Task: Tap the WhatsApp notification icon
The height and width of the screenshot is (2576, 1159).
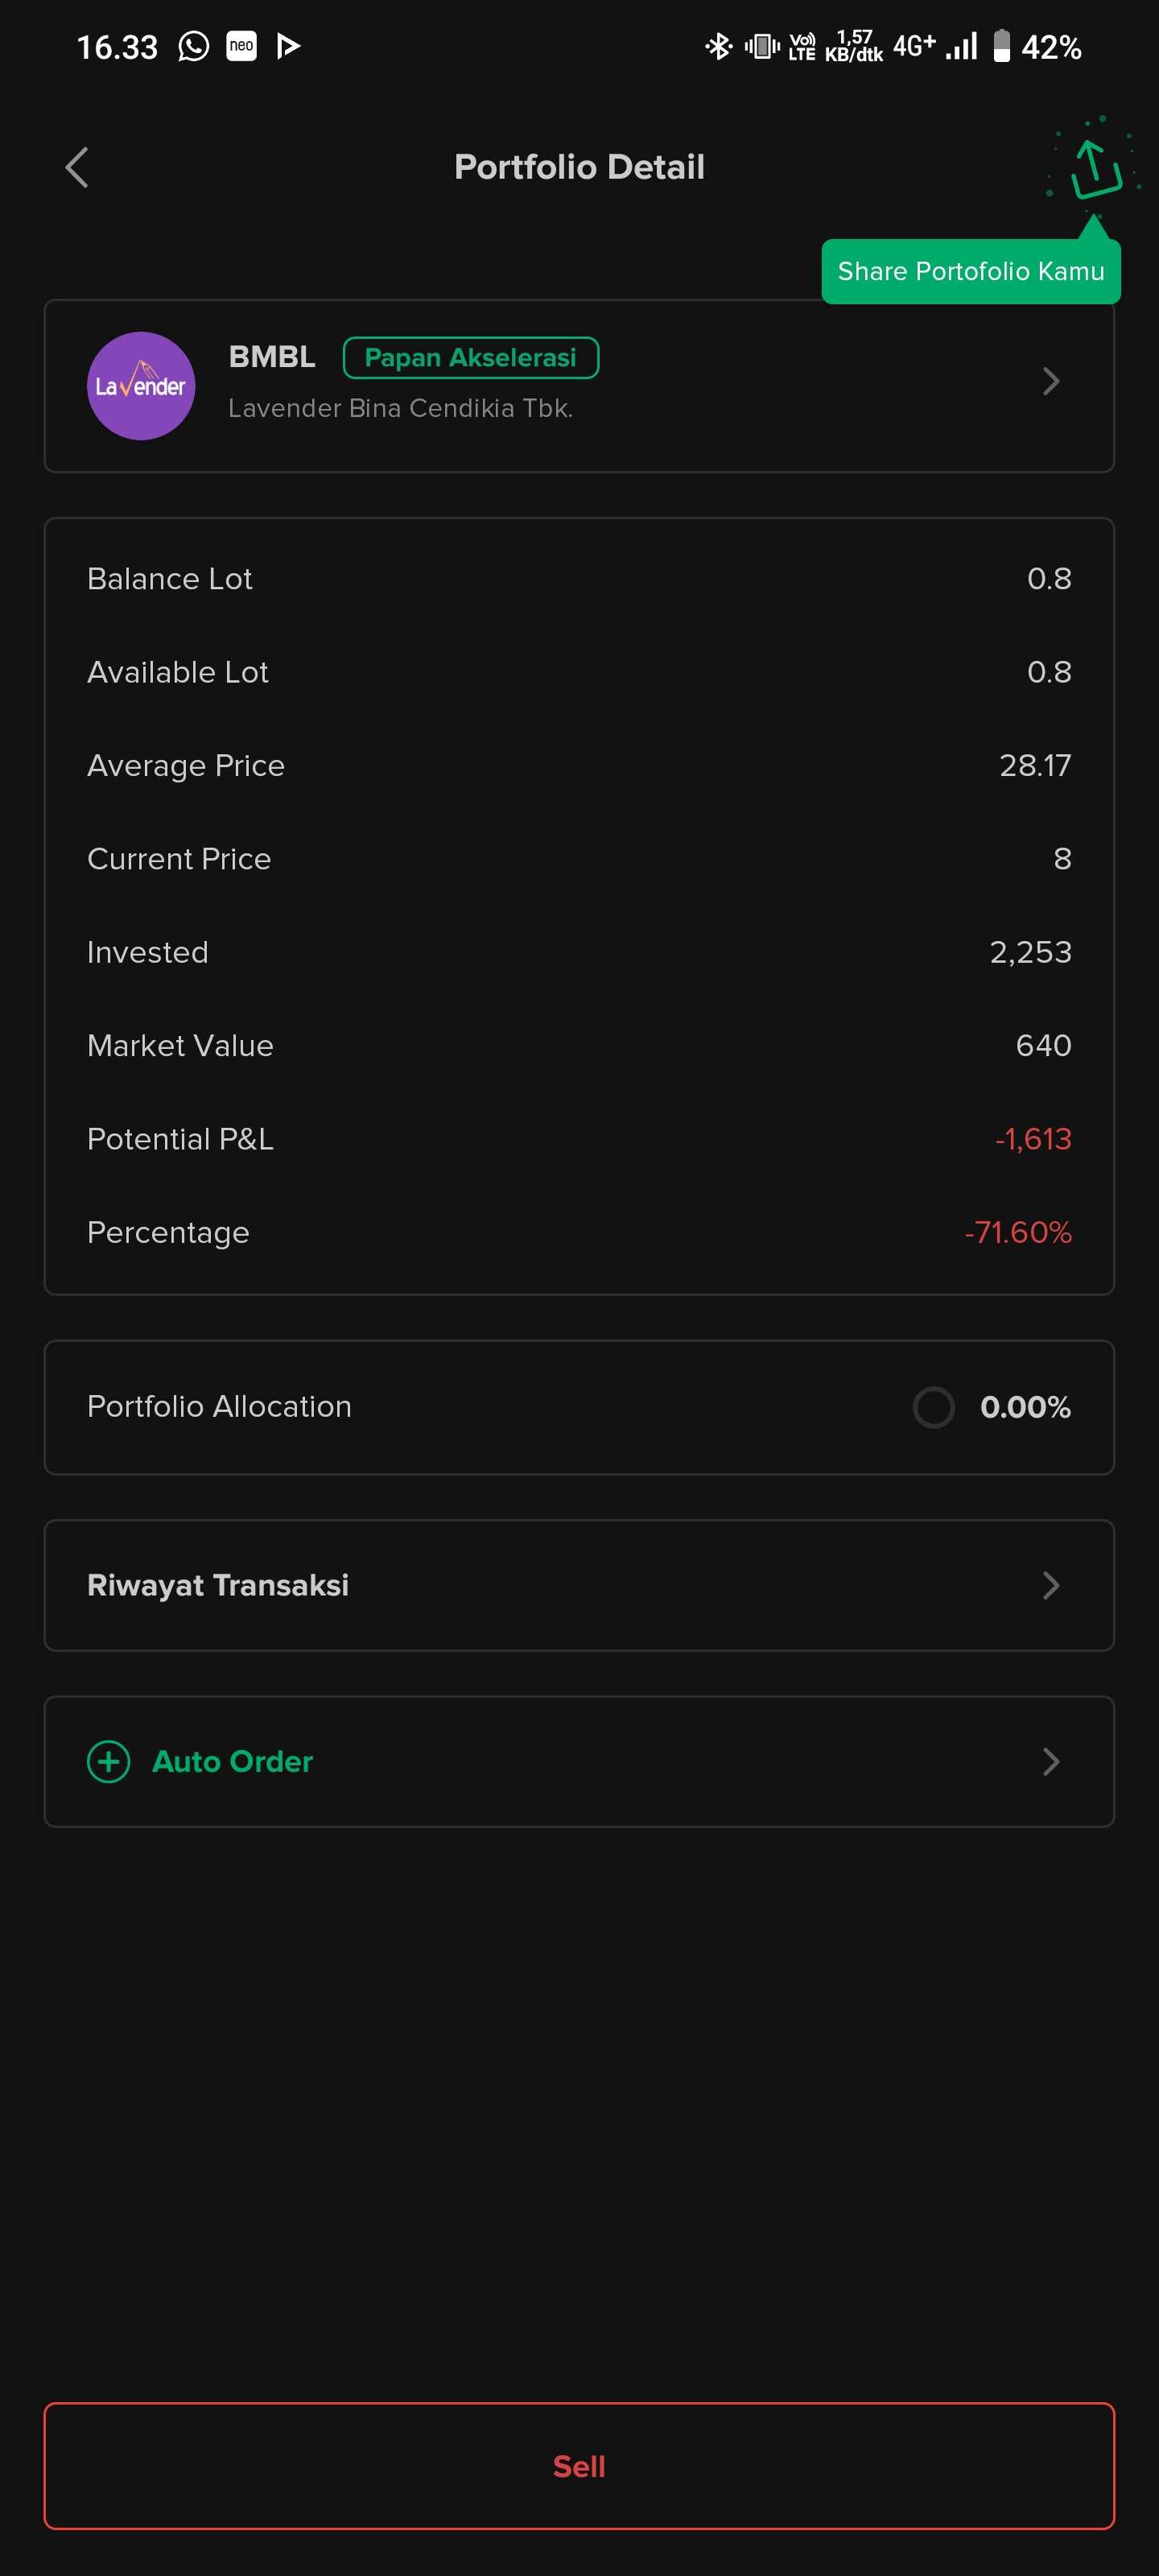Action: tap(193, 46)
